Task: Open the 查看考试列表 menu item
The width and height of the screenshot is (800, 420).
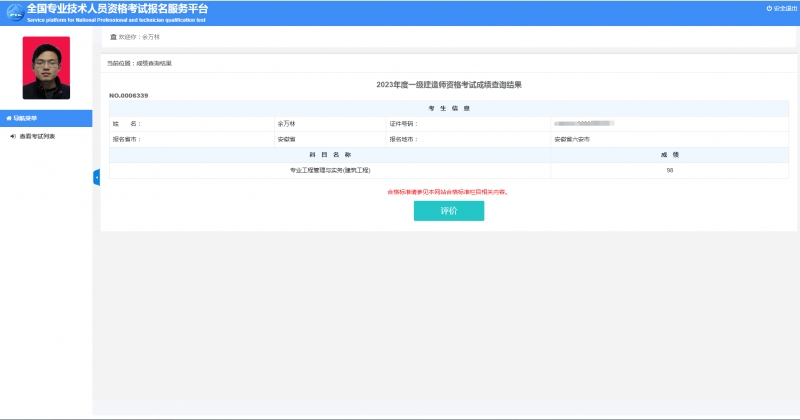Action: pos(37,136)
